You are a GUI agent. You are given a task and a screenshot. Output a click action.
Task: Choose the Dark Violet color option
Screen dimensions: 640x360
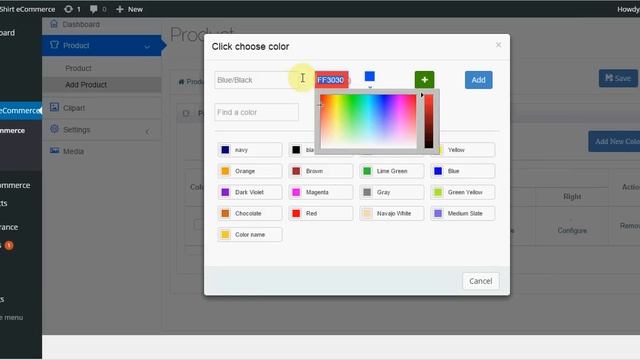[x=250, y=192]
